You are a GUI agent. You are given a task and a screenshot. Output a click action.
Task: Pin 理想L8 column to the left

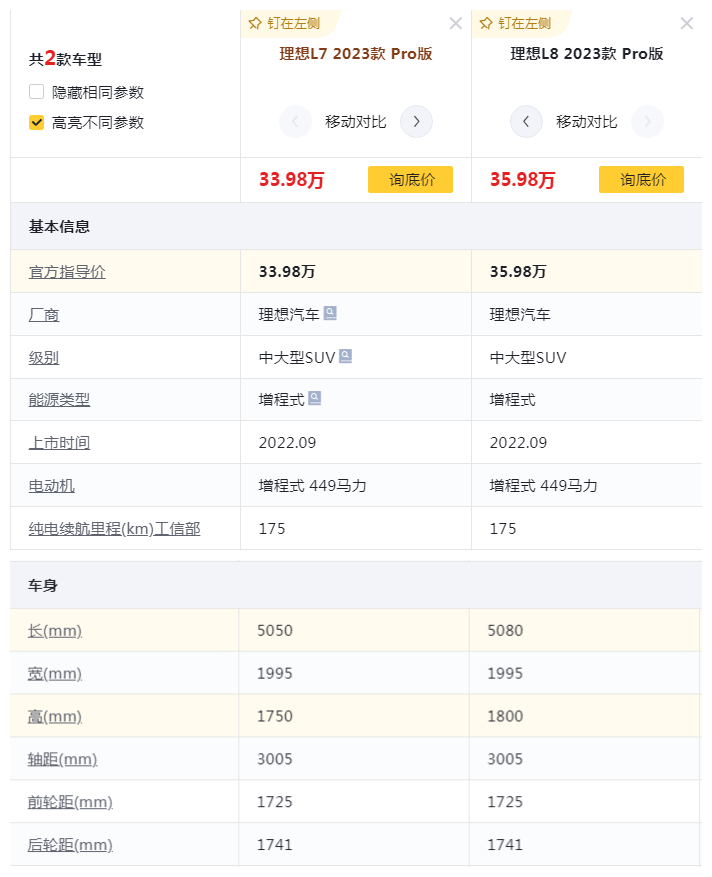point(516,23)
